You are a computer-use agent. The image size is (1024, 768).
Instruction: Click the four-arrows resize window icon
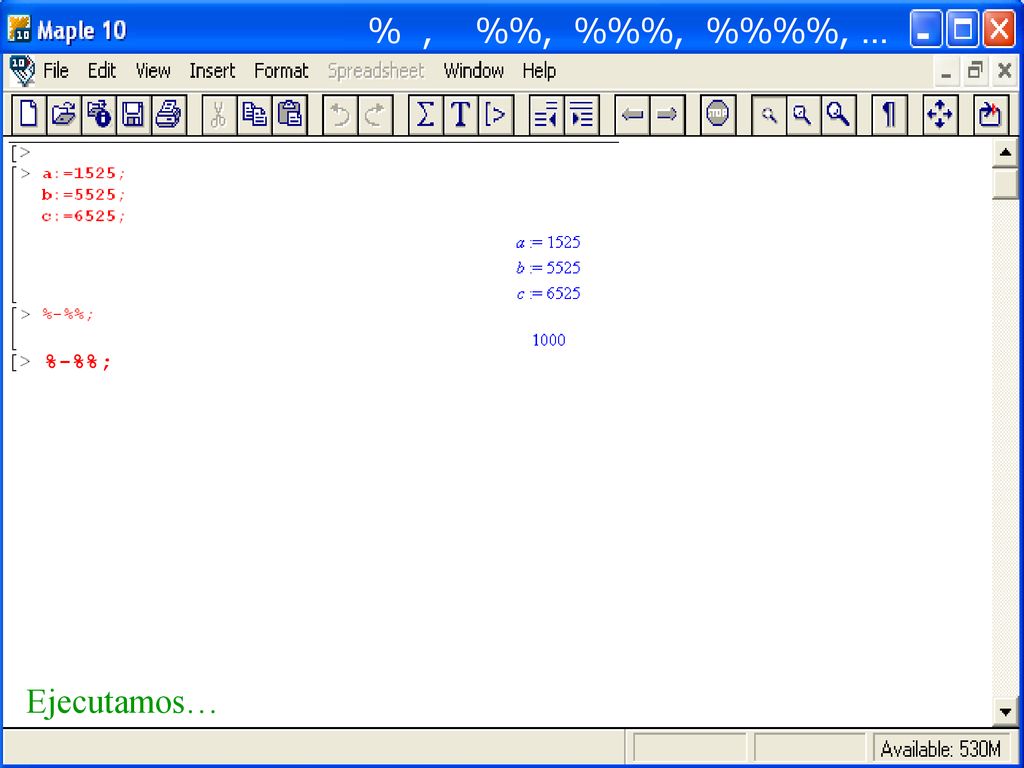[940, 115]
